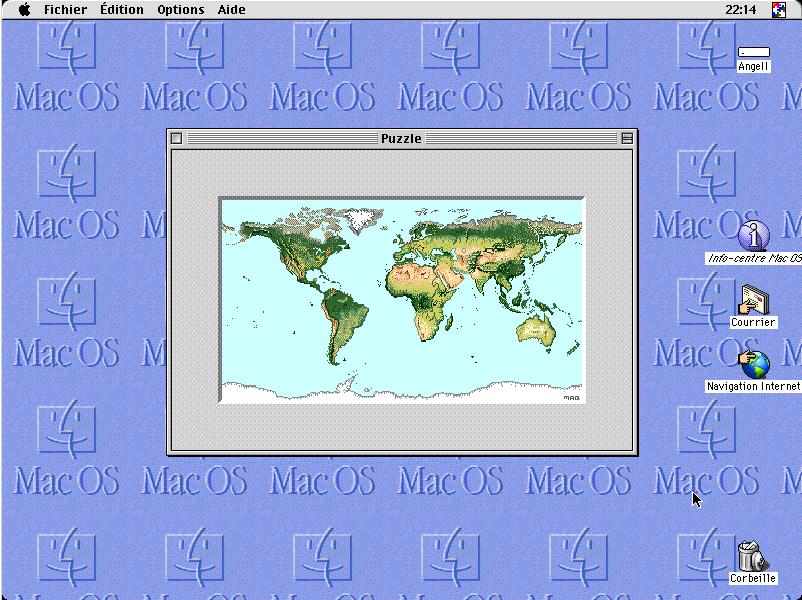Select the Corbeille trash icon
The width and height of the screenshot is (802, 600).
pos(752,556)
